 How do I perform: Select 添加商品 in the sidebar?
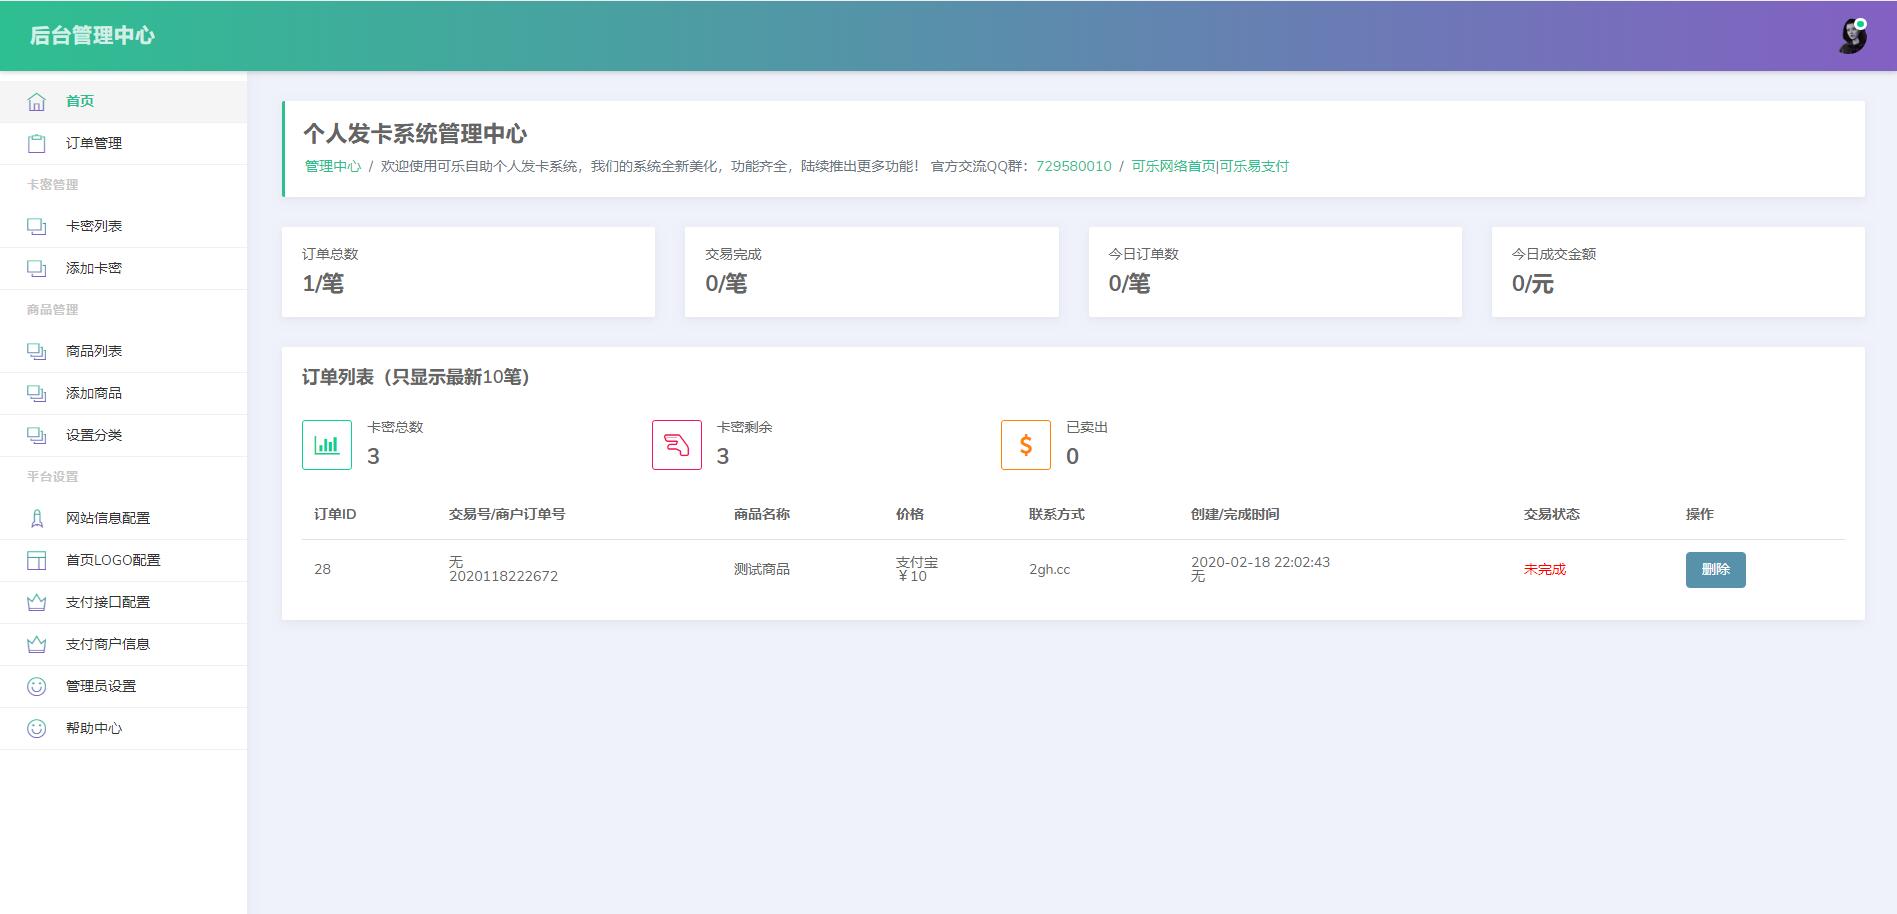pyautogui.click(x=94, y=393)
